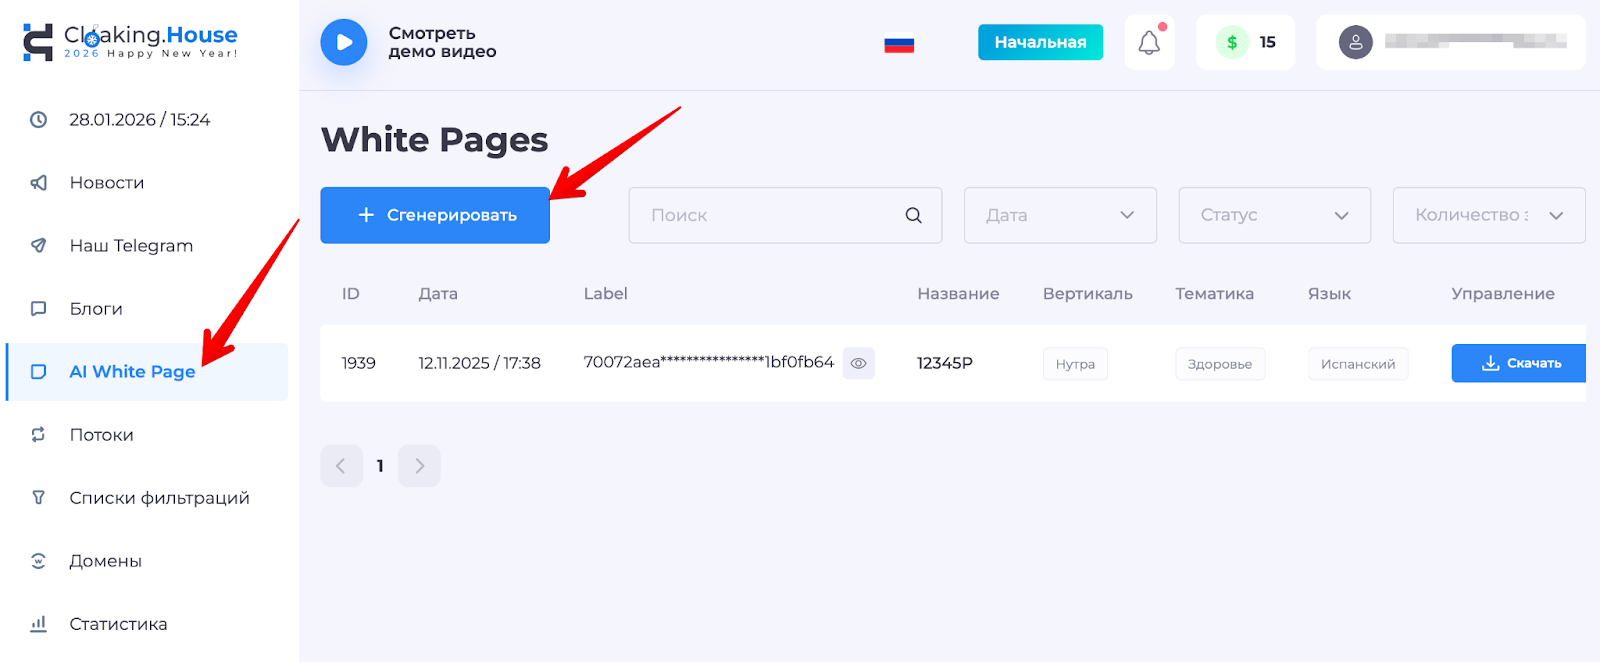The height and width of the screenshot is (662, 1600).
Task: Click the Telegram paper plane icon
Action: [x=38, y=246]
